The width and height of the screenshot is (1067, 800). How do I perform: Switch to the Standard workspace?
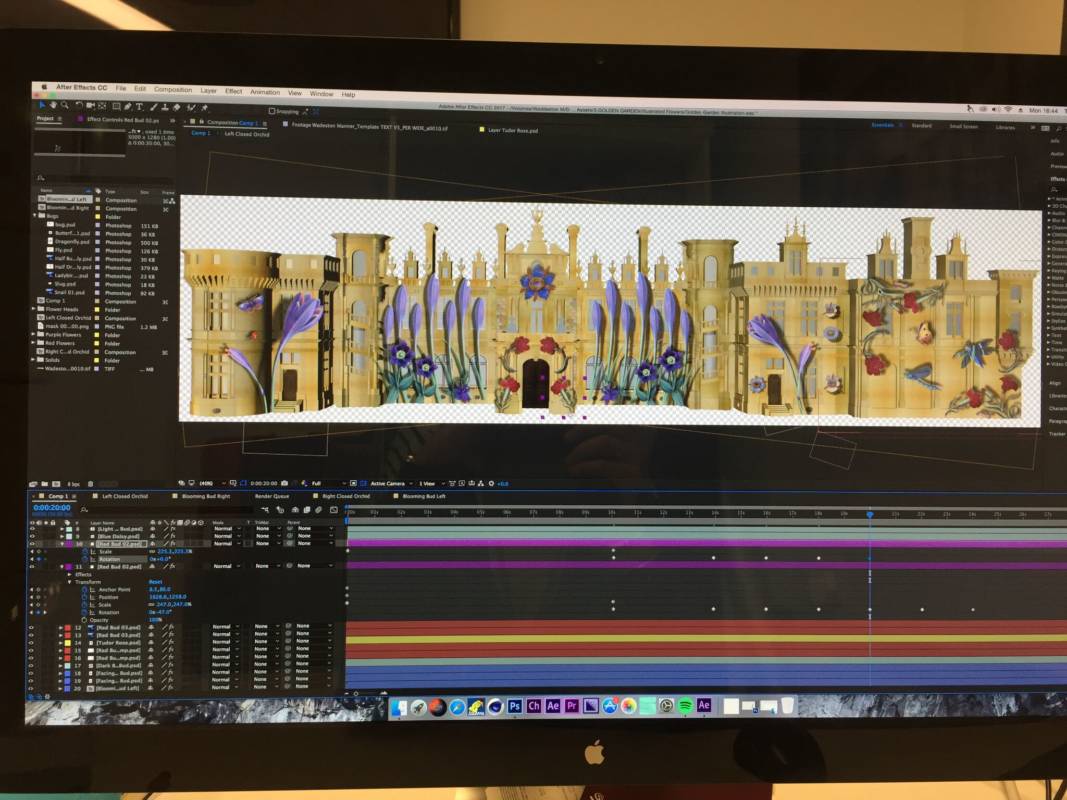920,126
